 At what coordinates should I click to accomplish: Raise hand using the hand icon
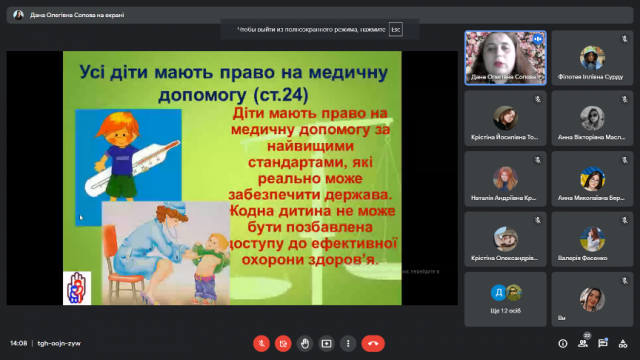coord(305,343)
